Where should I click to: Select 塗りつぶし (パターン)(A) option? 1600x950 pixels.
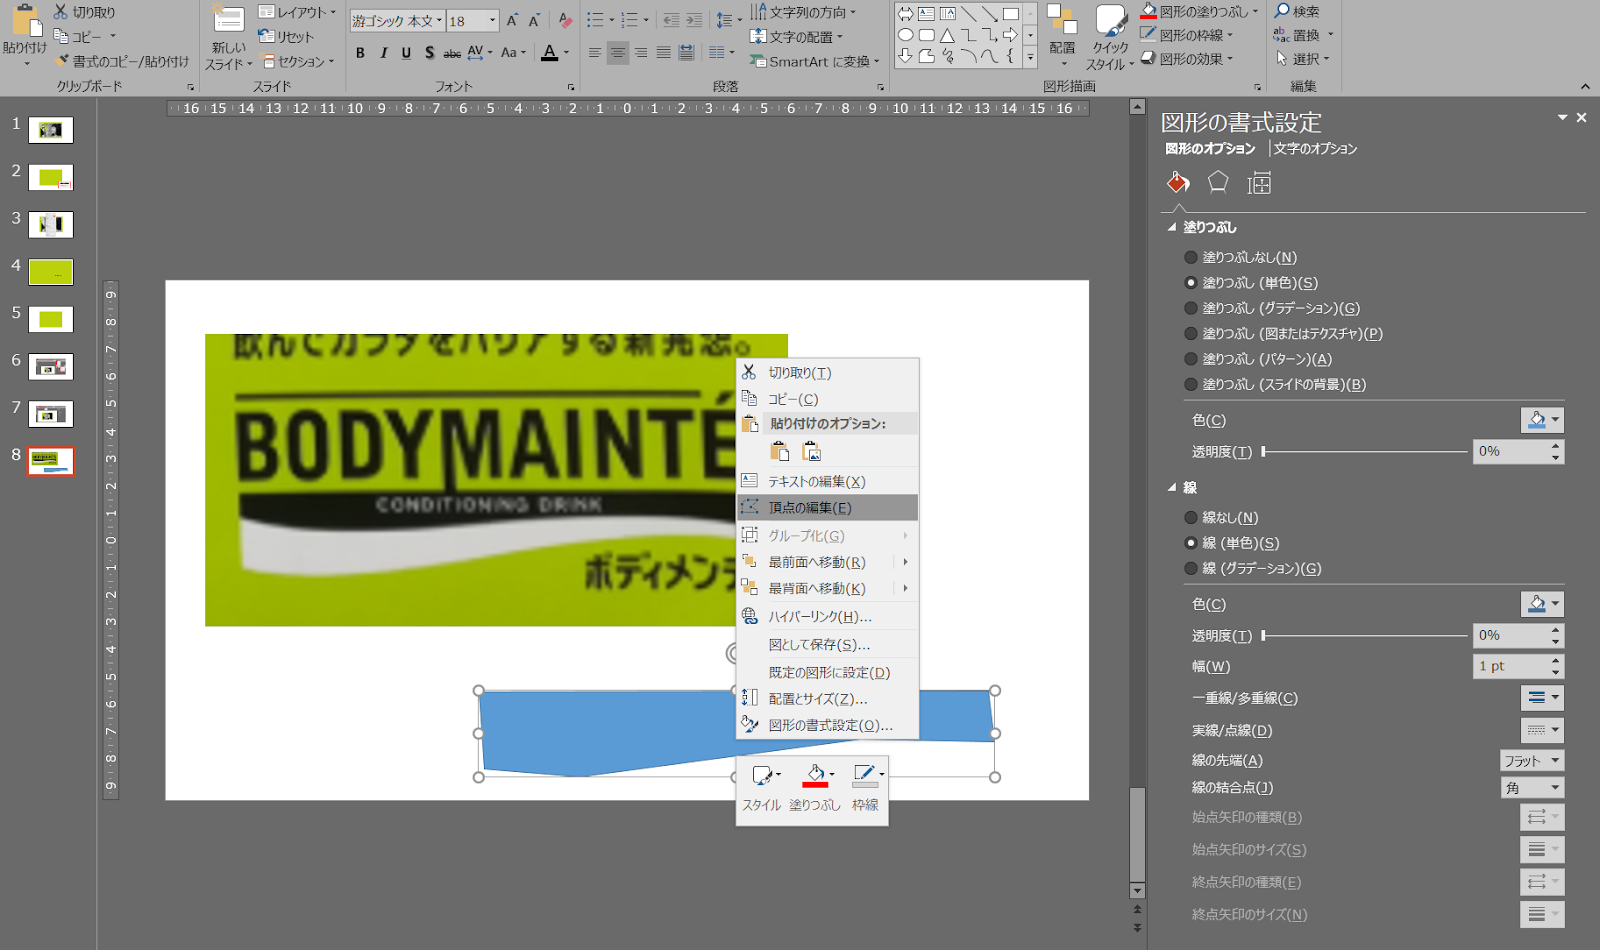(x=1258, y=359)
